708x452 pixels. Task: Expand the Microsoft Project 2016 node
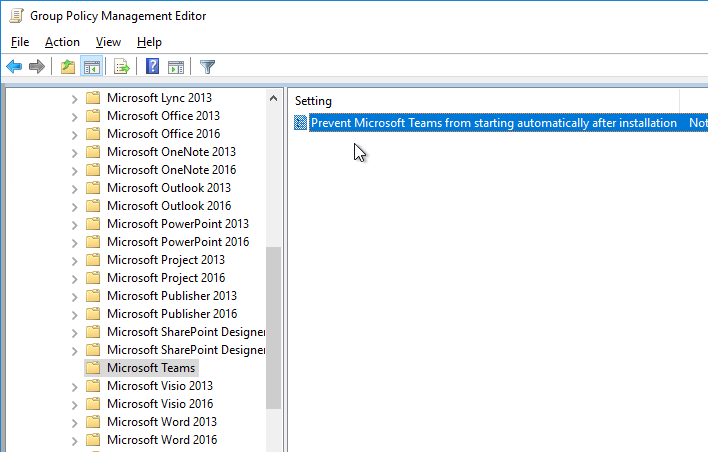75,279
